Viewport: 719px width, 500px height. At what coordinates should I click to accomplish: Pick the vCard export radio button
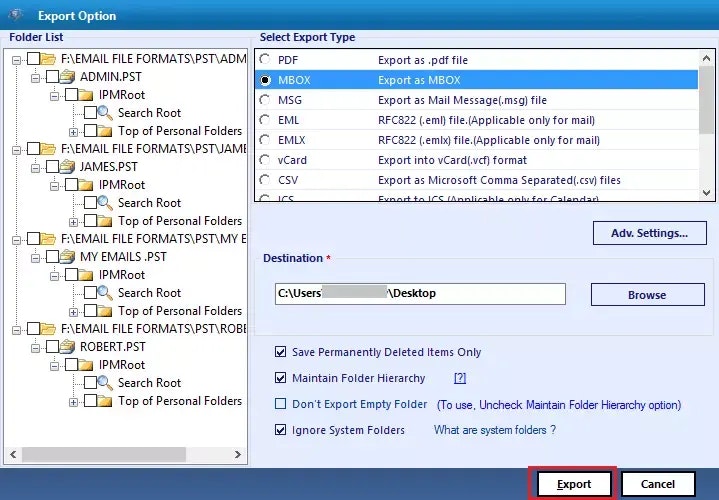(265, 160)
